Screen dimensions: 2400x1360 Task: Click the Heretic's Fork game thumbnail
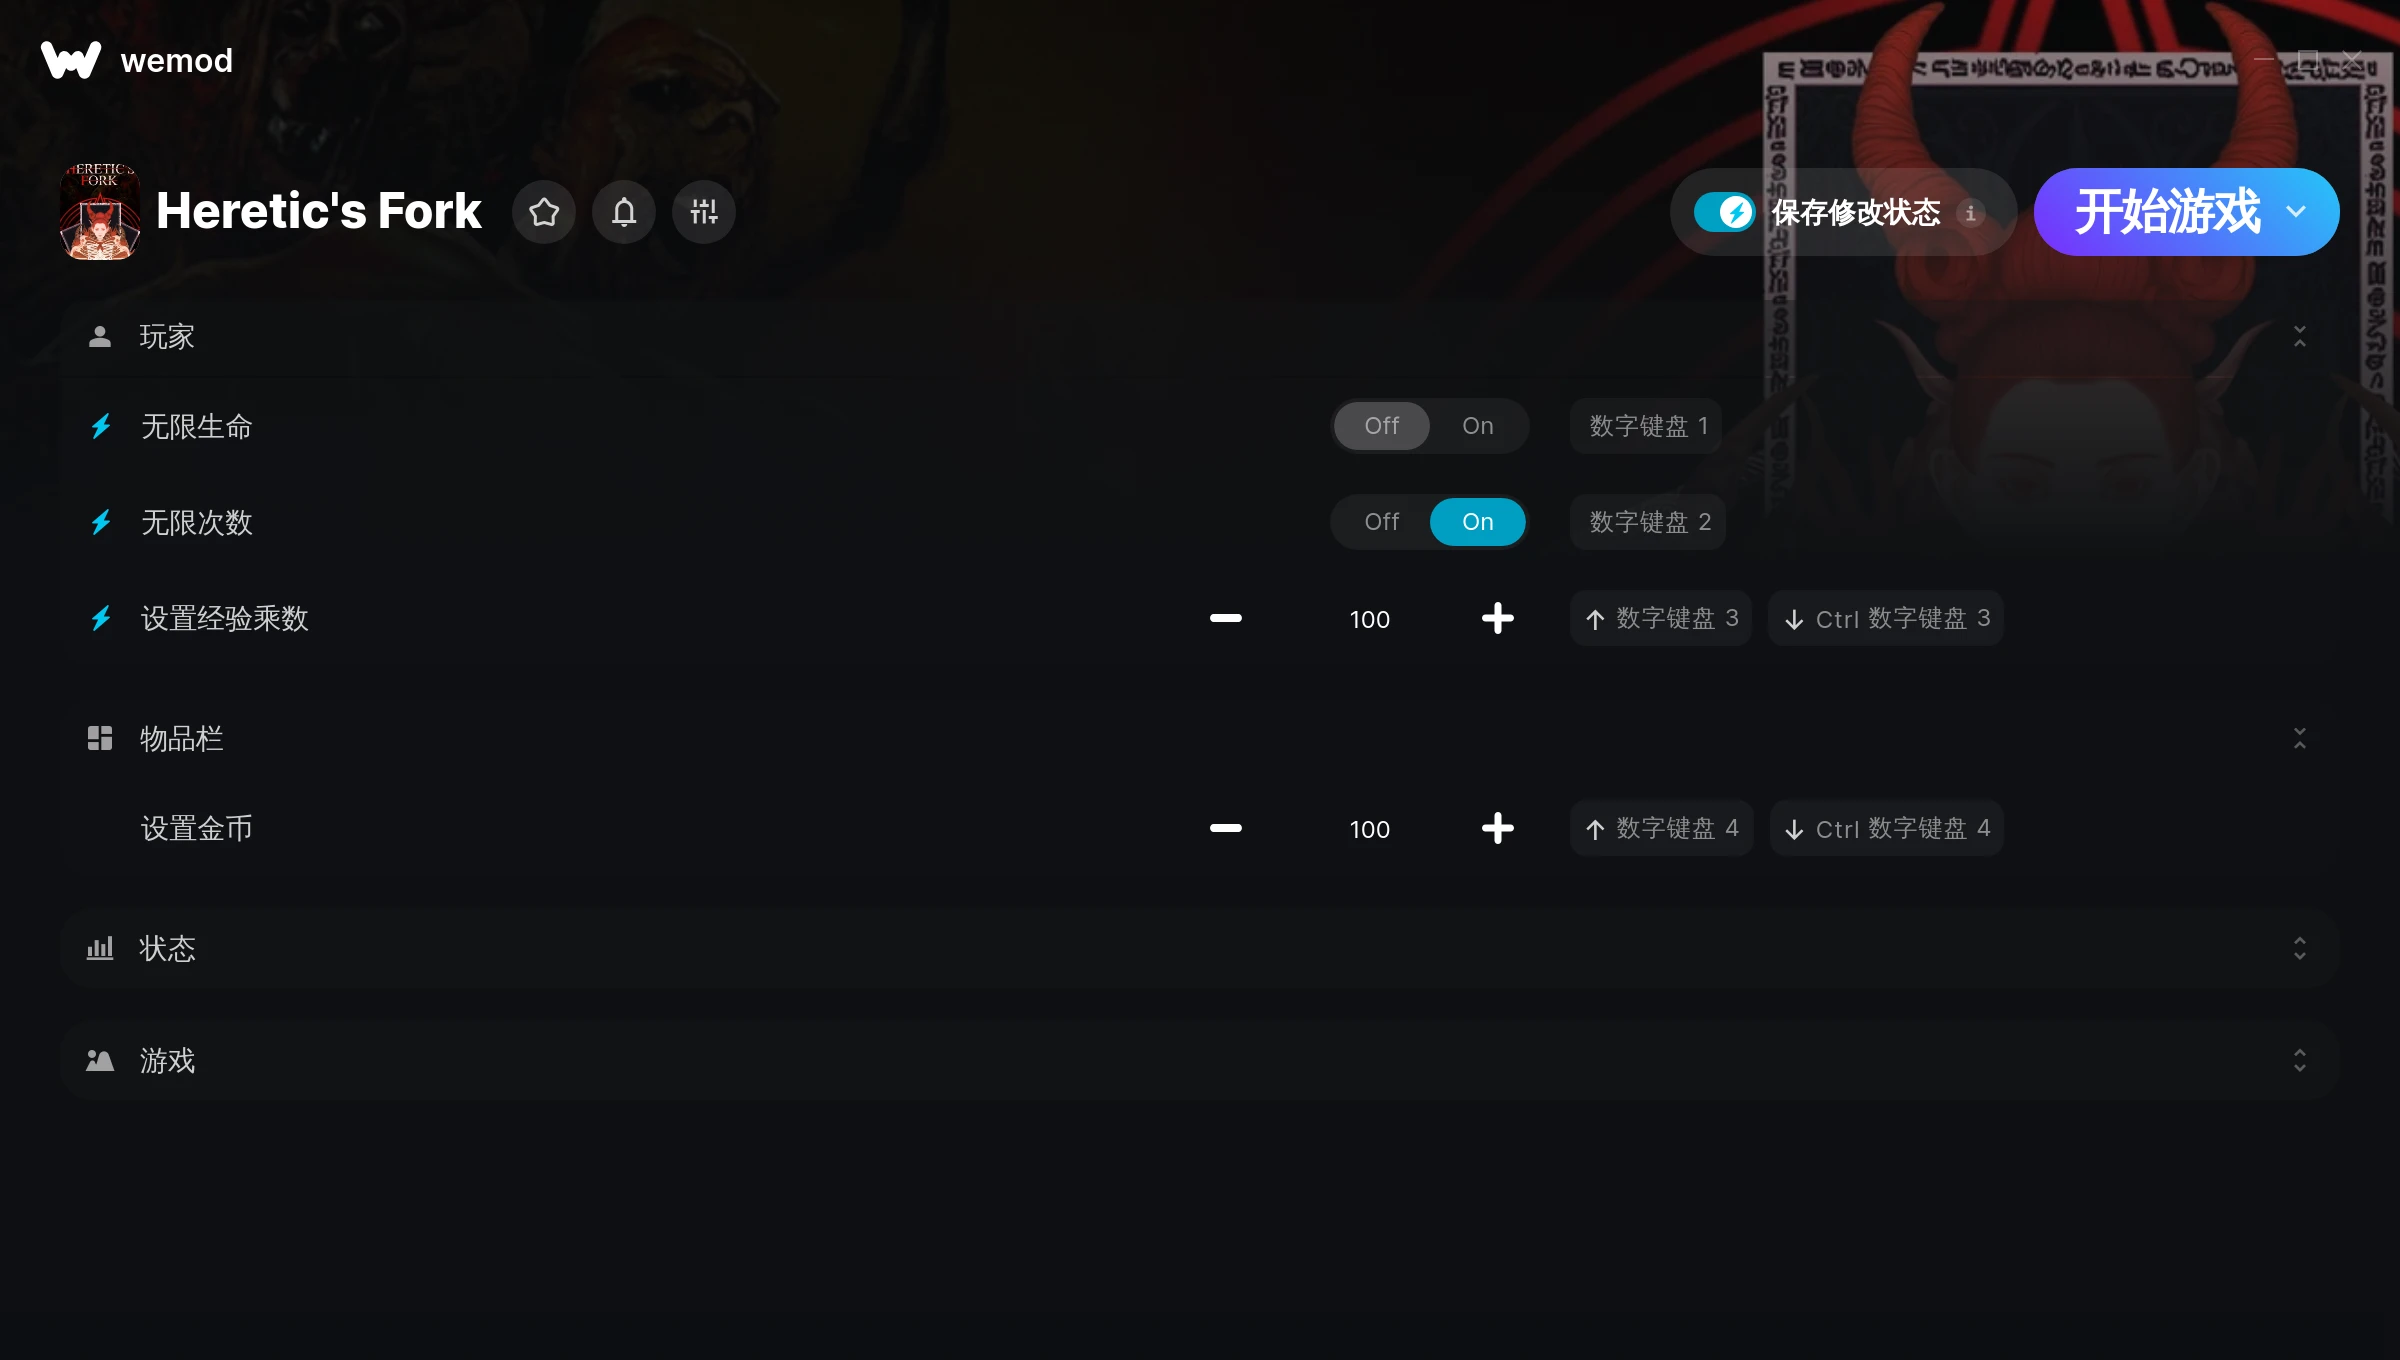pyautogui.click(x=100, y=212)
